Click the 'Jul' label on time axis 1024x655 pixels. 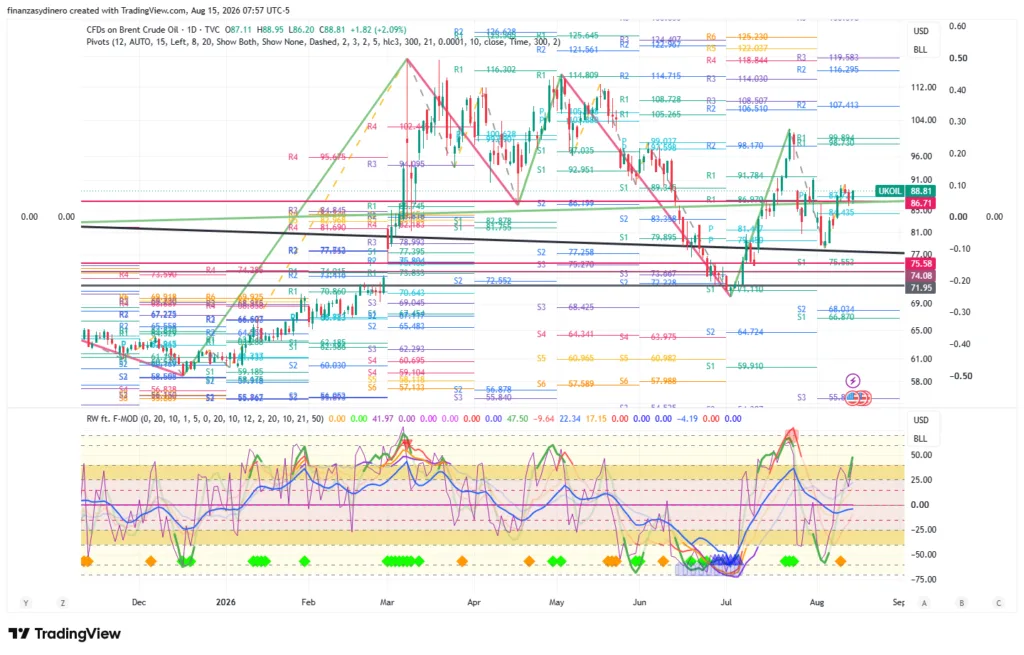click(726, 602)
